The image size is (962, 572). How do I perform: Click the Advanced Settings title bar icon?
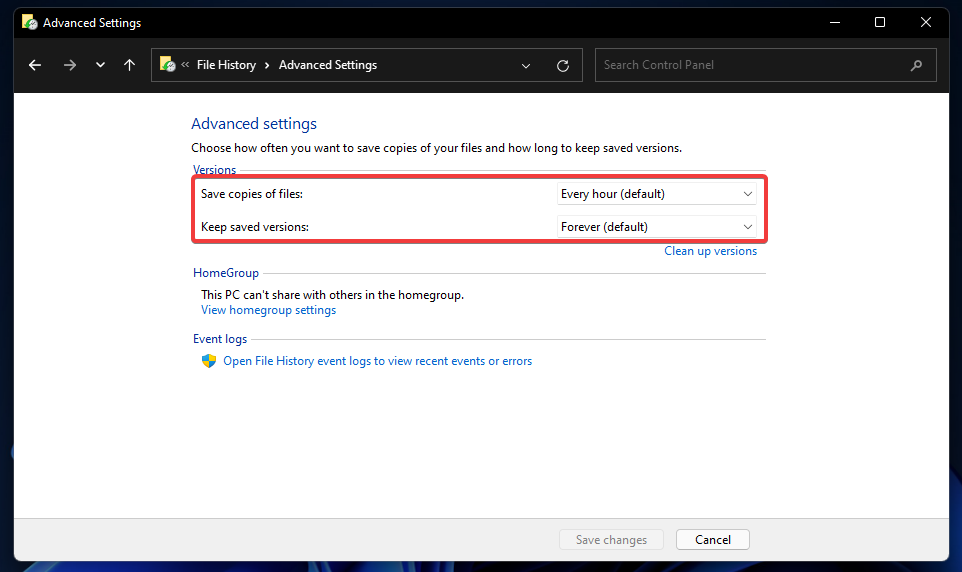30,22
